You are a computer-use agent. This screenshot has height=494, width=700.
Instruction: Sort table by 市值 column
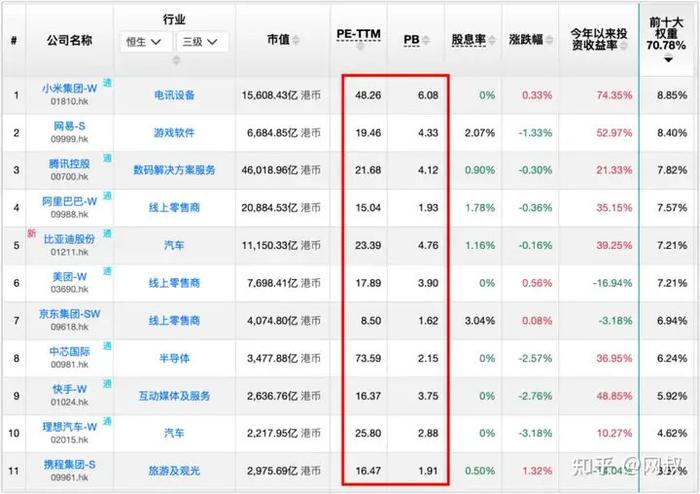(x=296, y=40)
